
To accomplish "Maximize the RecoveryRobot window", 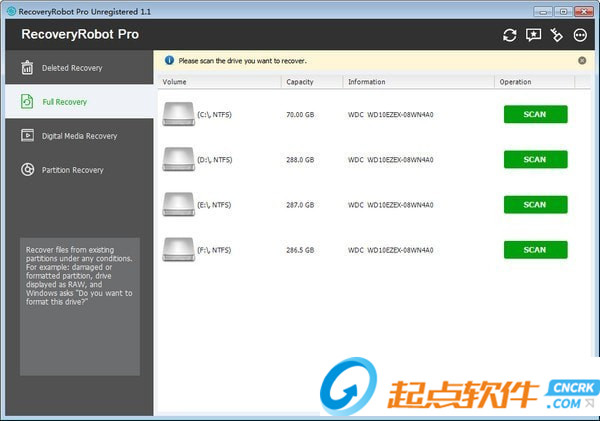I will (563, 11).
